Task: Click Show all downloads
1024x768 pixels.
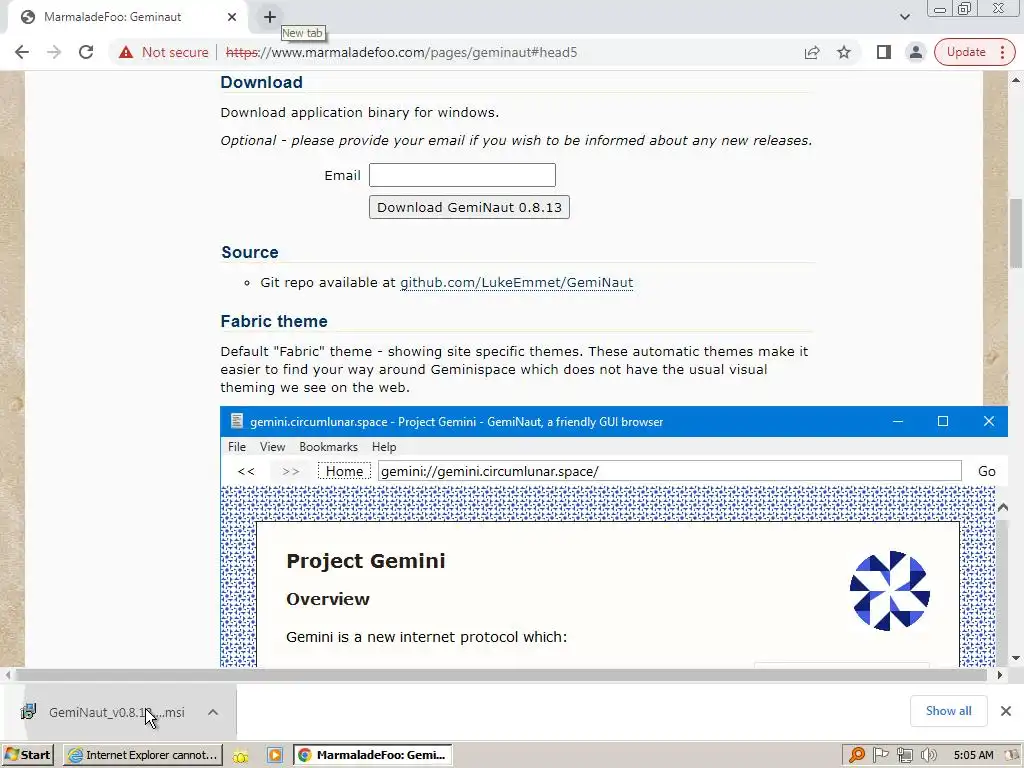Action: coord(948,711)
